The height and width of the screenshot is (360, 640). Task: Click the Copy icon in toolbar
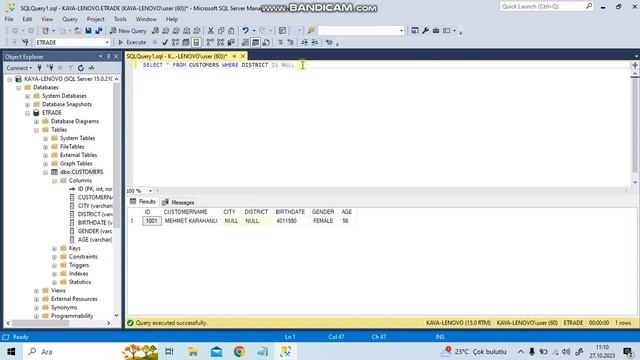coord(221,31)
